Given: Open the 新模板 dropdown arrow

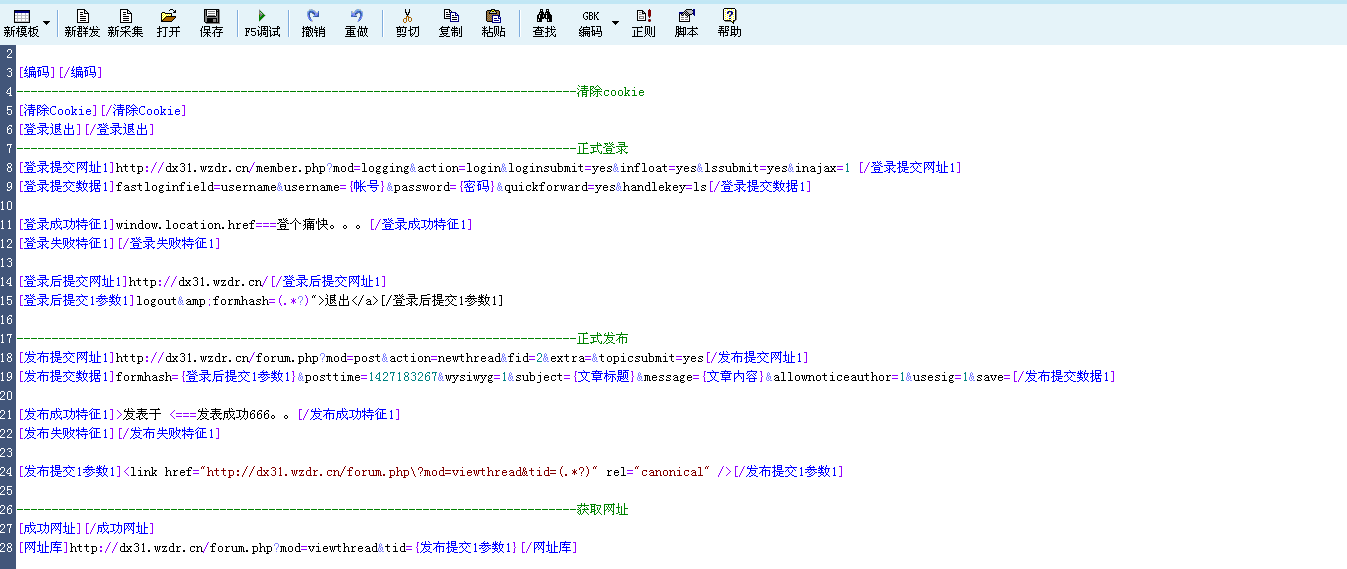Looking at the screenshot, I should (x=47, y=22).
